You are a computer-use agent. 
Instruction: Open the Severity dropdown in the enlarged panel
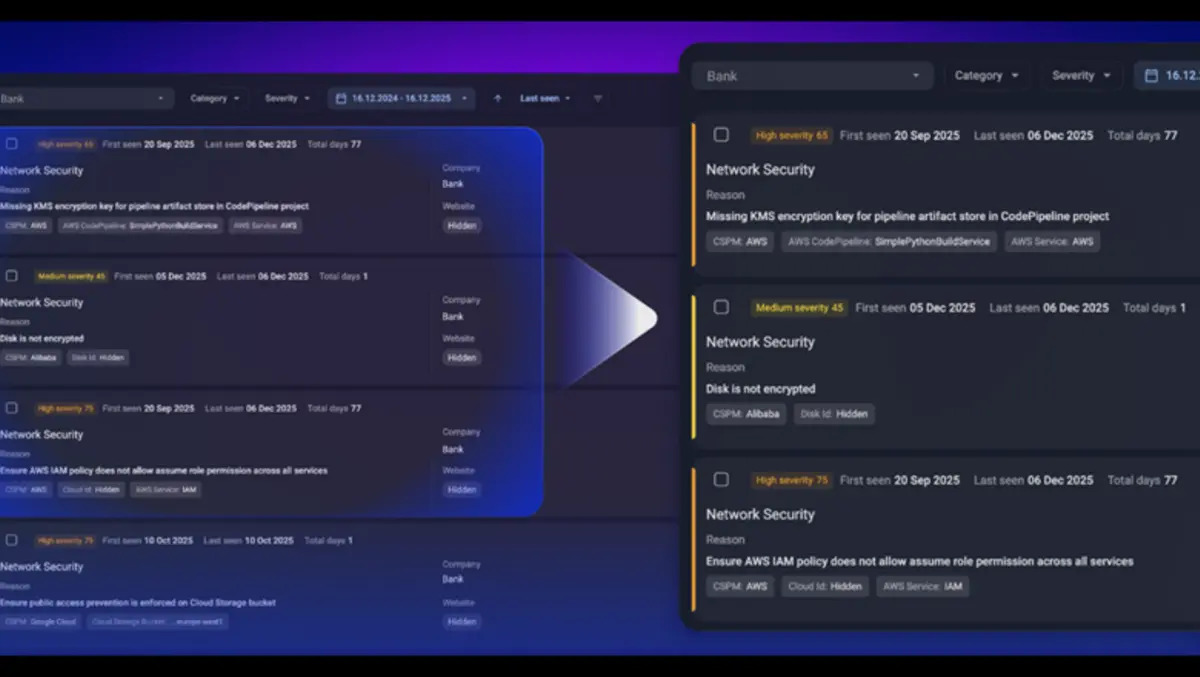pyautogui.click(x=1080, y=76)
